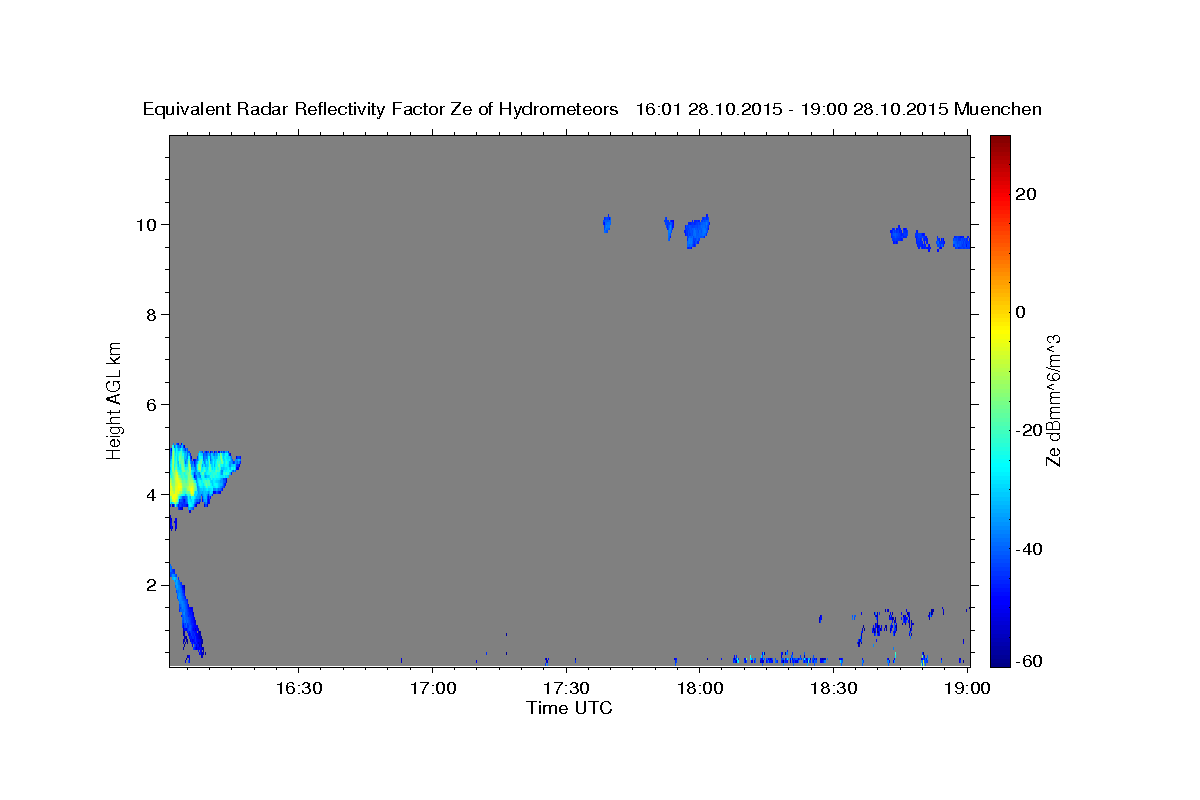Click the blue cloud echo near 18:00 at 10 km
This screenshot has width=1200, height=800.
pyautogui.click(x=697, y=232)
